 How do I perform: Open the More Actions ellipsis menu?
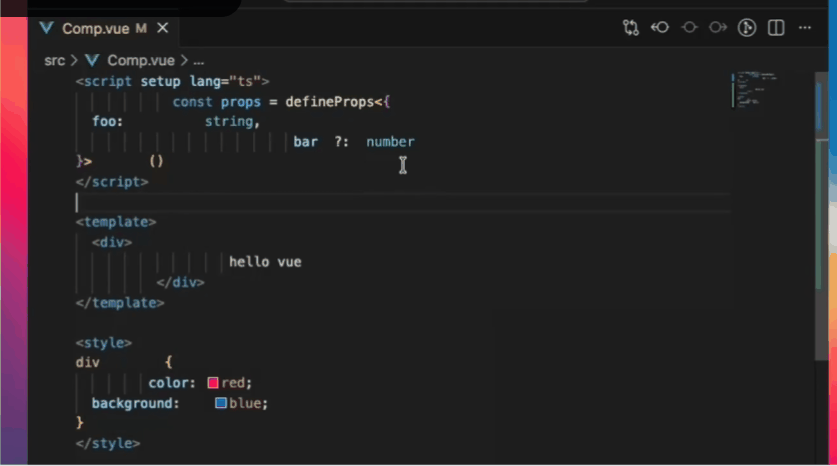[x=806, y=28]
